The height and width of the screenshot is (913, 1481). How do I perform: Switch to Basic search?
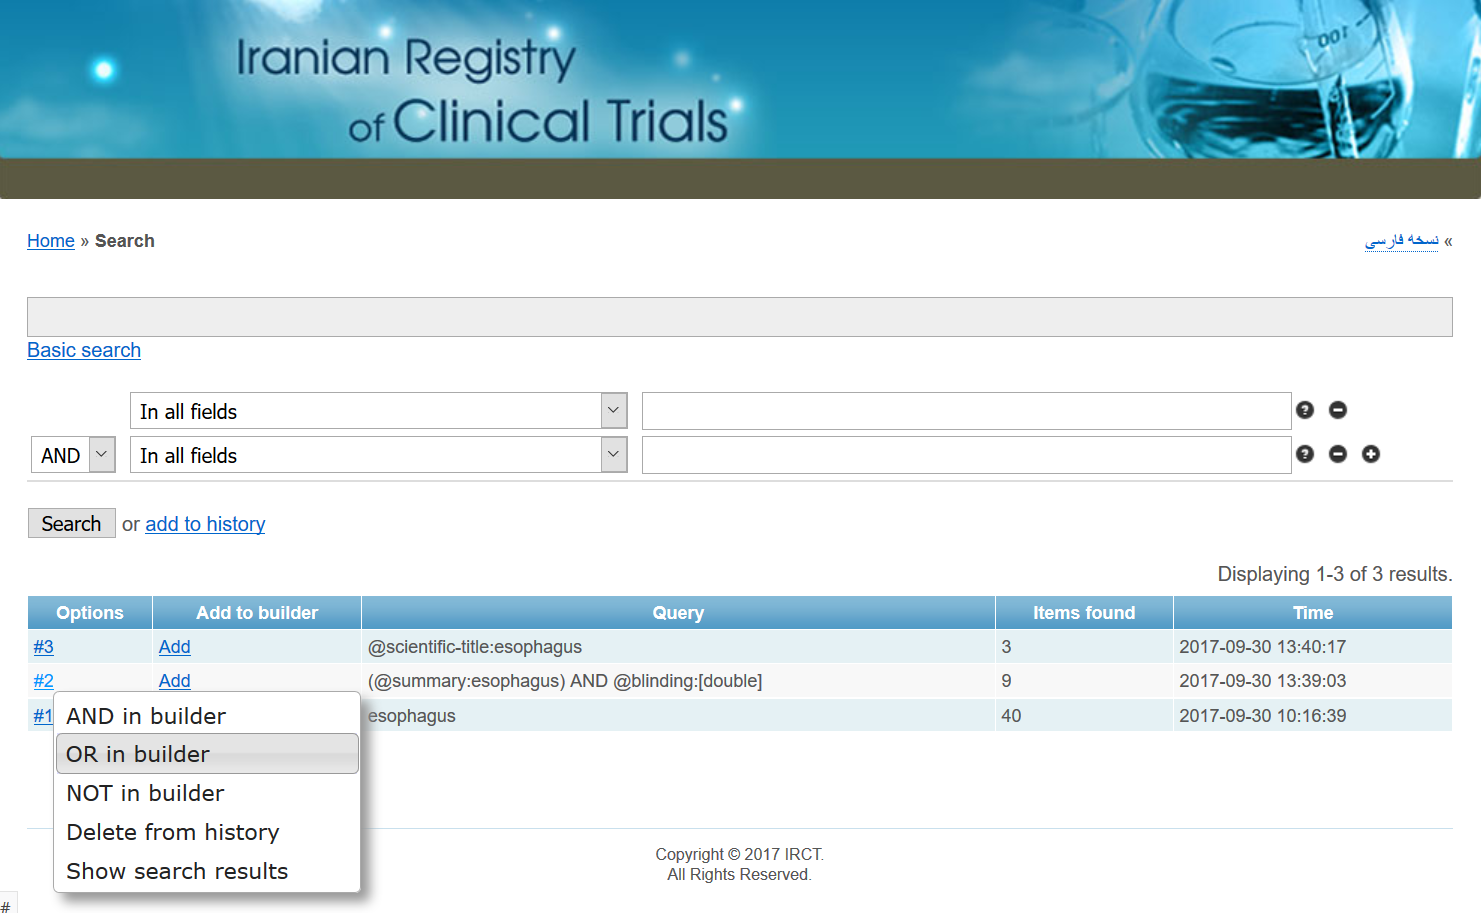click(84, 350)
